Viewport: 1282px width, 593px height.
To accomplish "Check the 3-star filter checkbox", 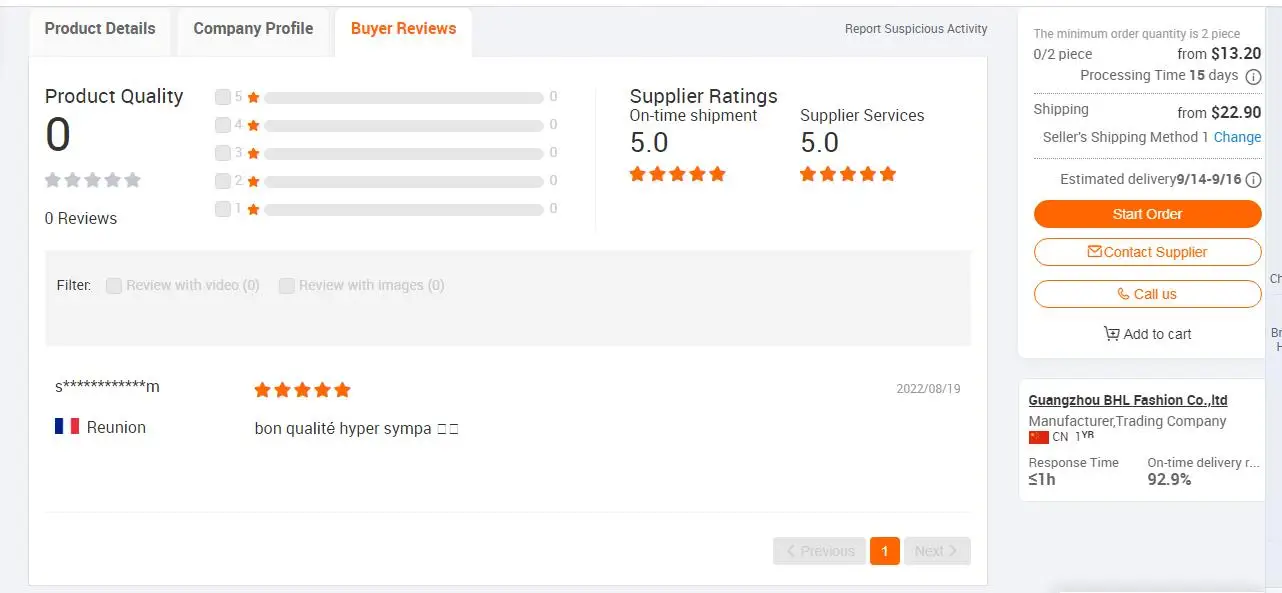I will point(223,153).
